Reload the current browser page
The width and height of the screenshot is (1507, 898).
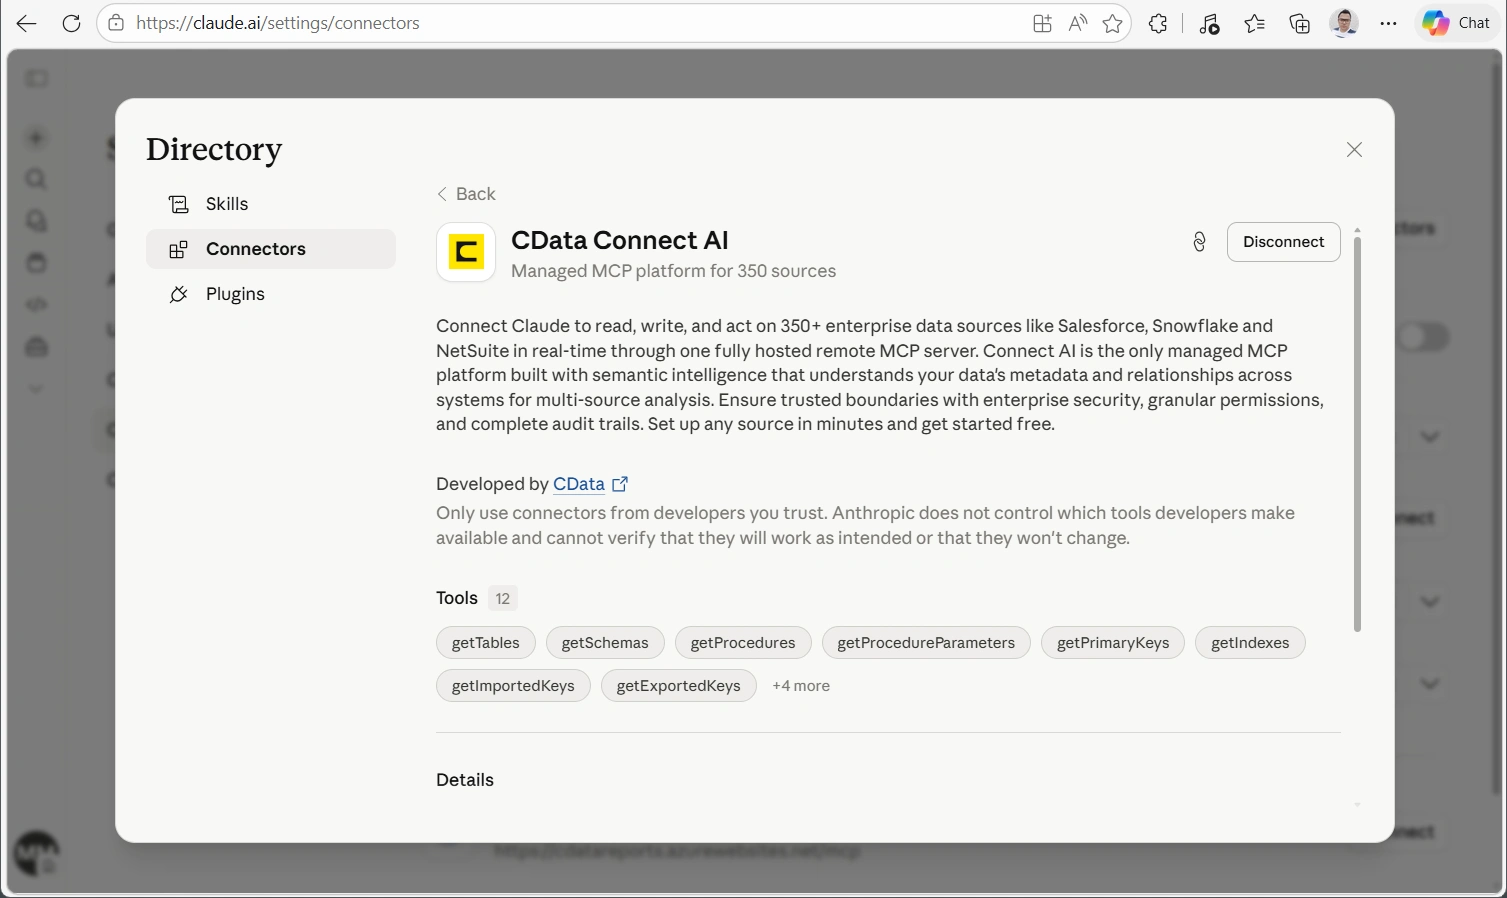[71, 23]
